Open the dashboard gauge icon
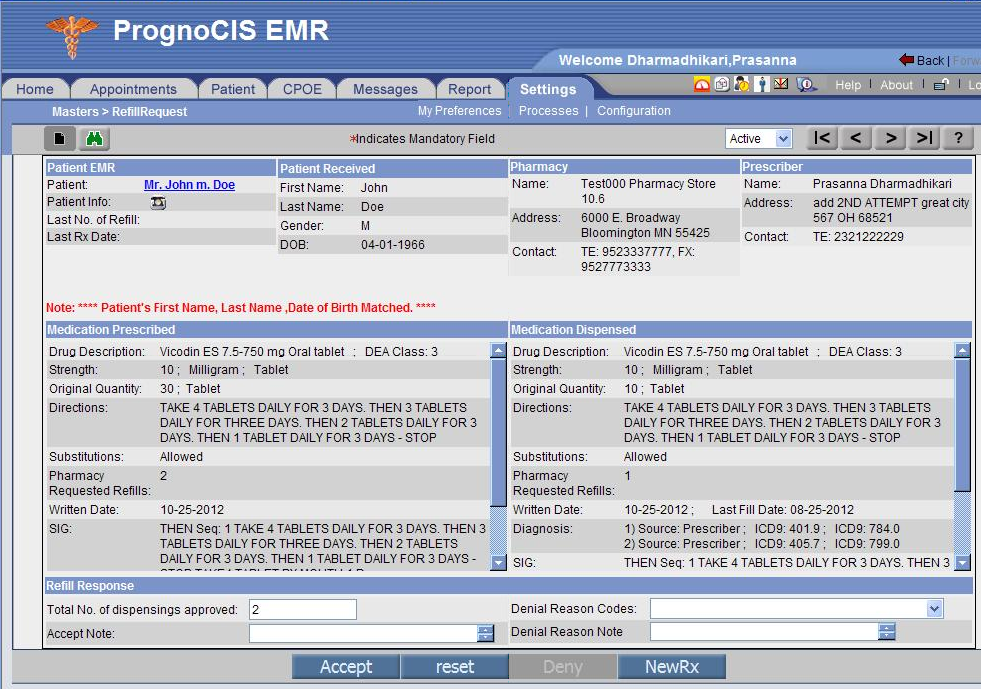The image size is (981, 689). pos(702,84)
